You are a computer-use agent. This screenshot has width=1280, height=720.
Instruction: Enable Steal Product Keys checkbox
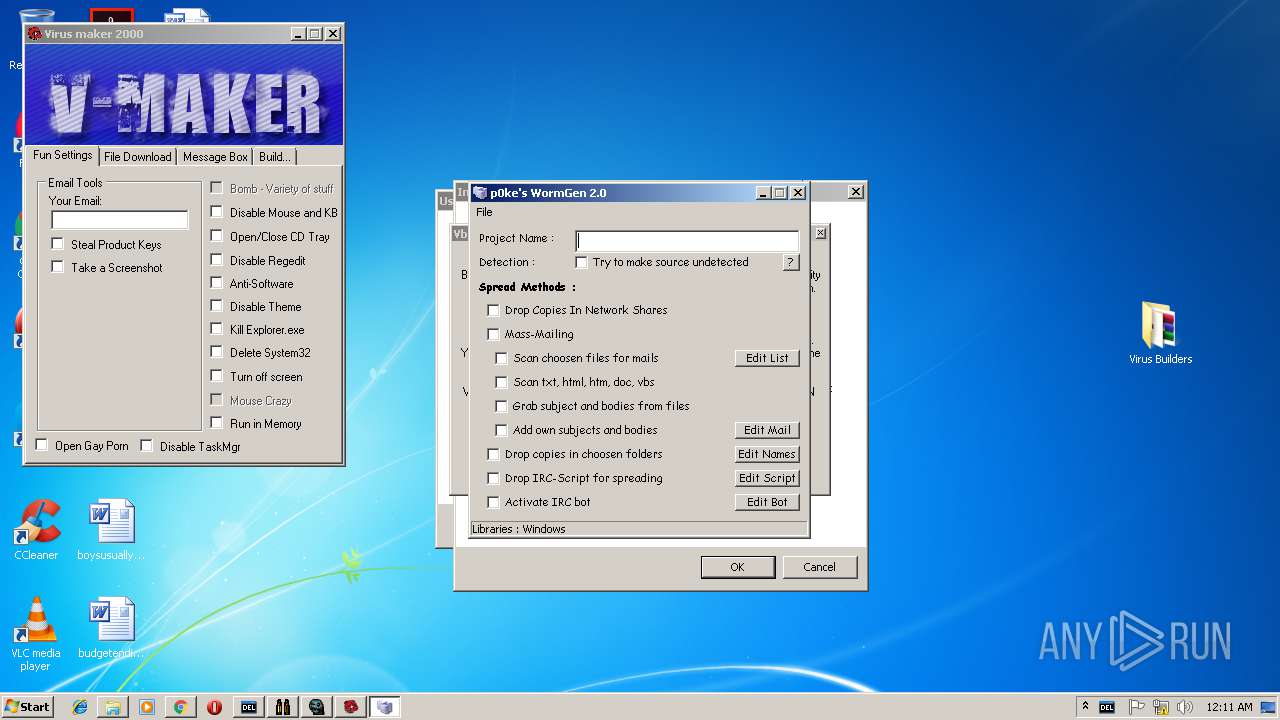tap(57, 244)
